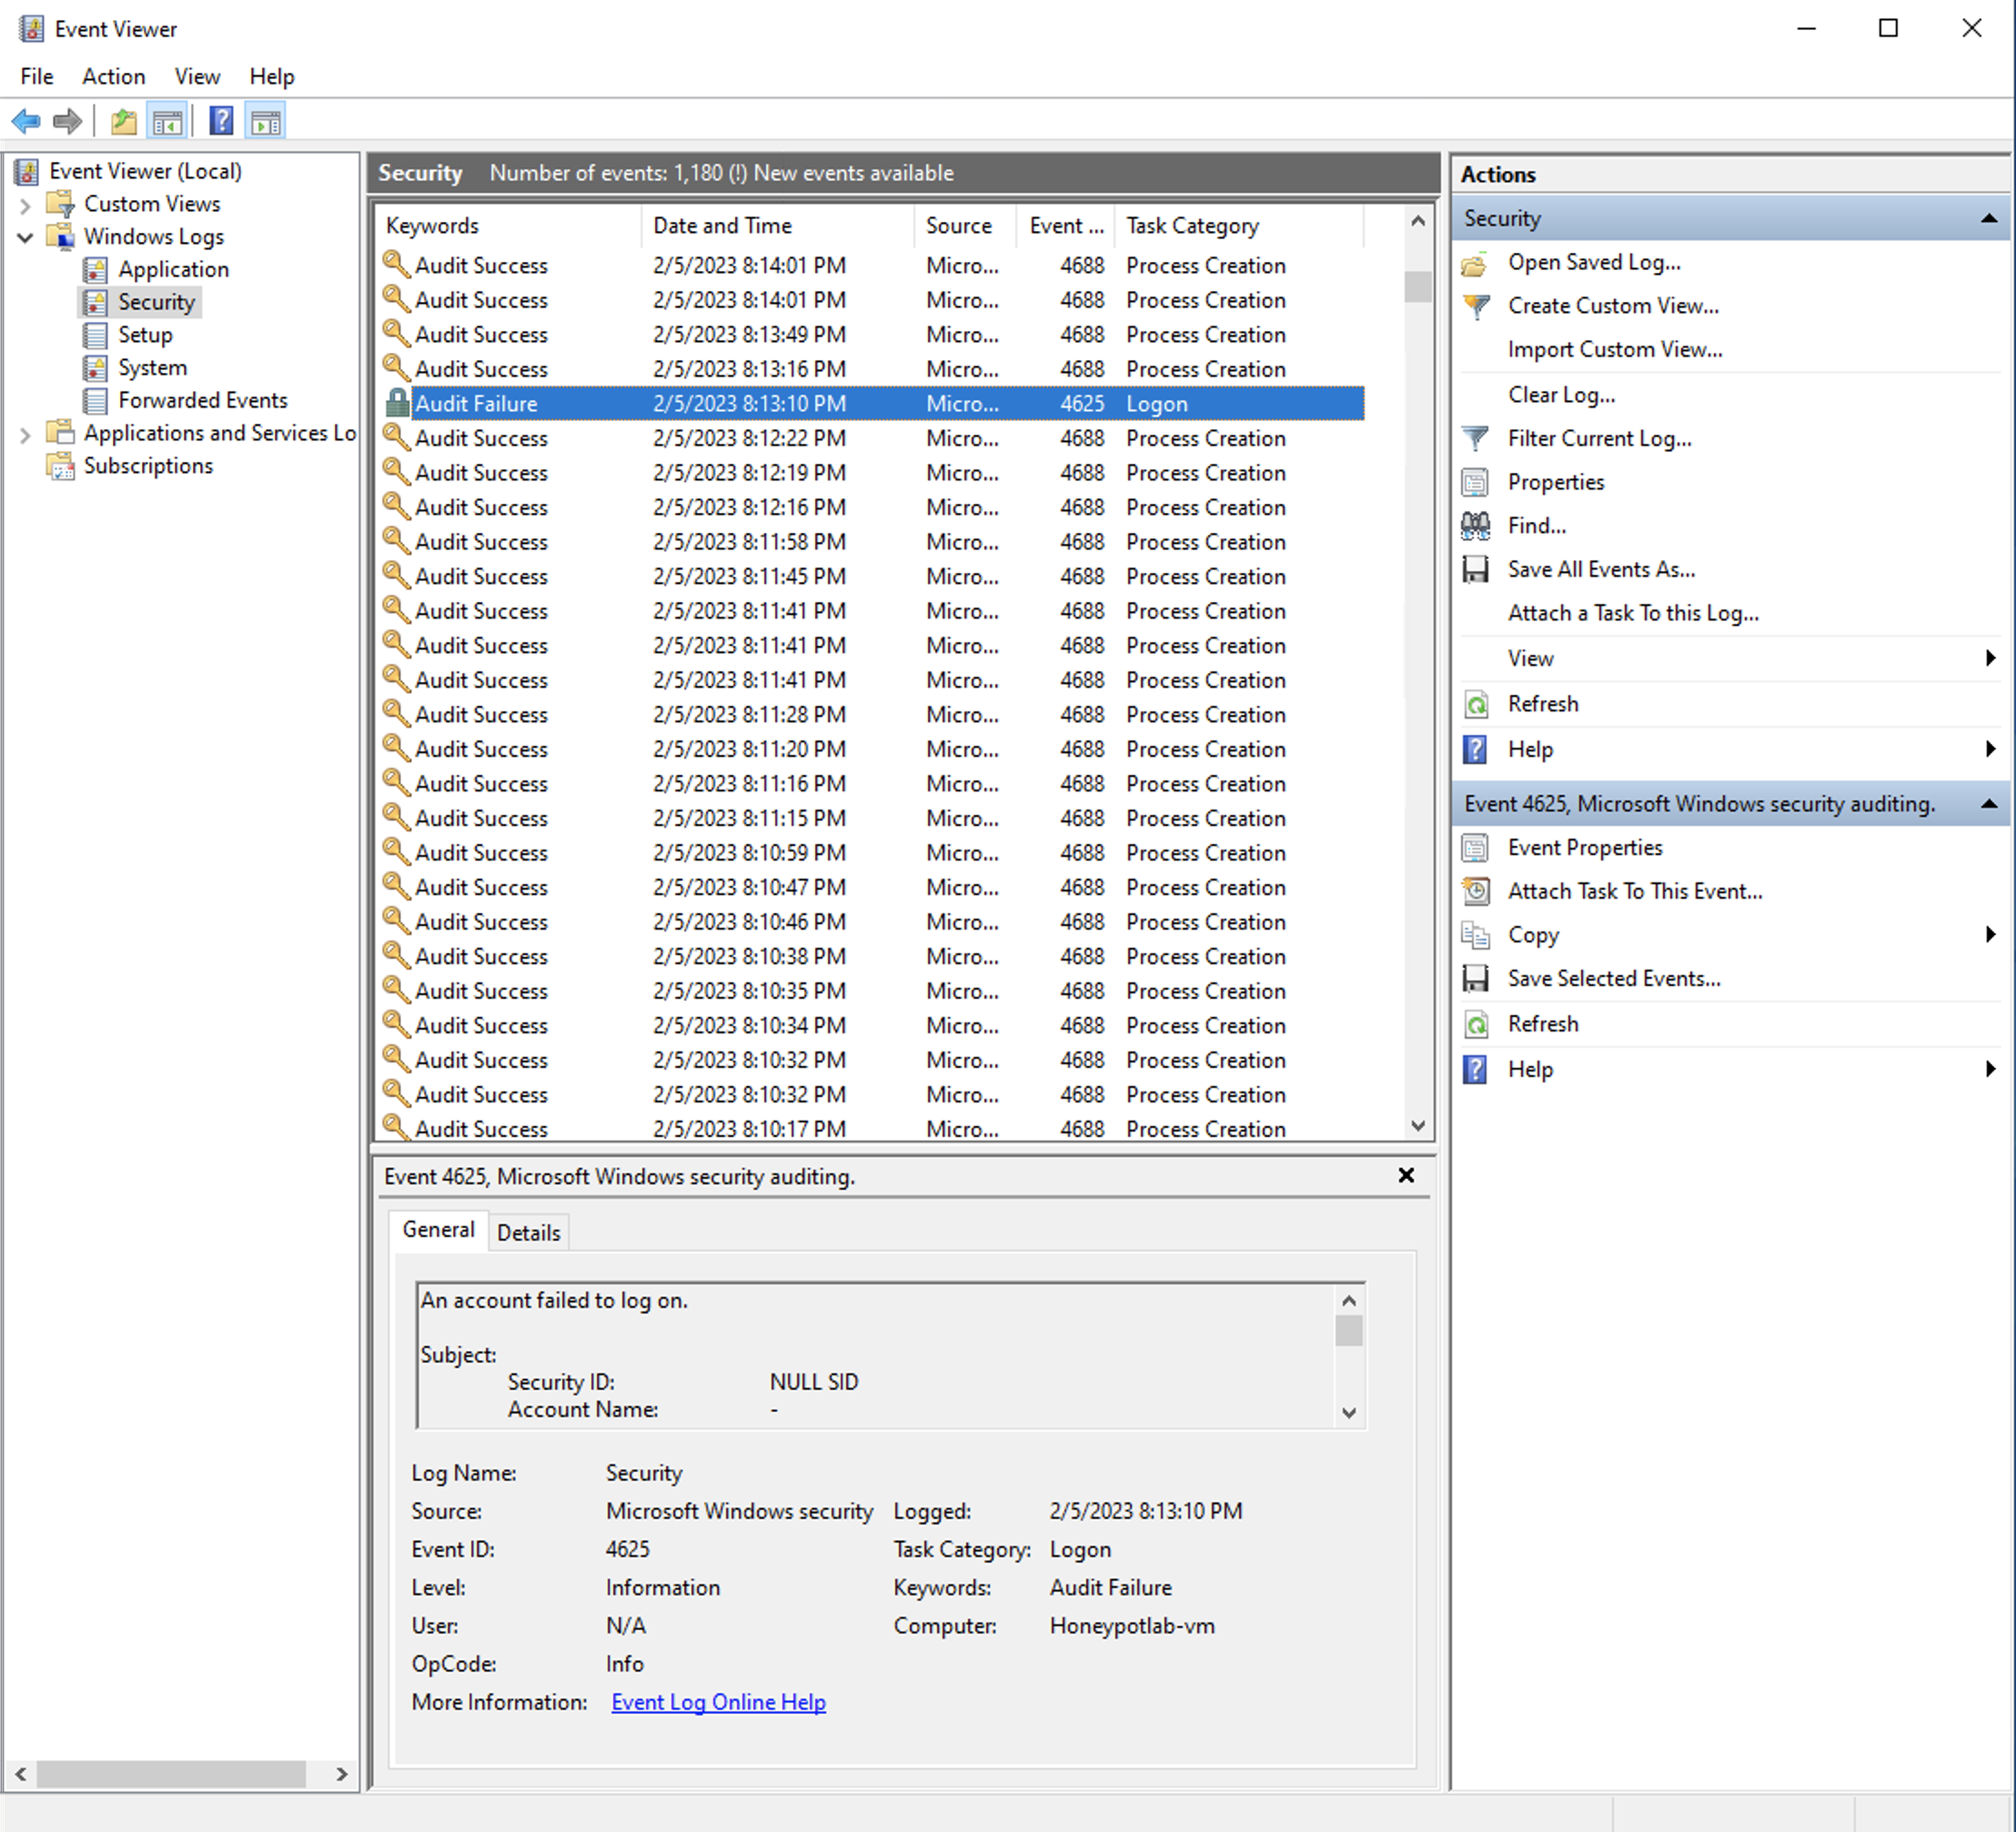Expand Help submenu arrow under Security actions
Screen dimensions: 2016x1832
(1990, 749)
